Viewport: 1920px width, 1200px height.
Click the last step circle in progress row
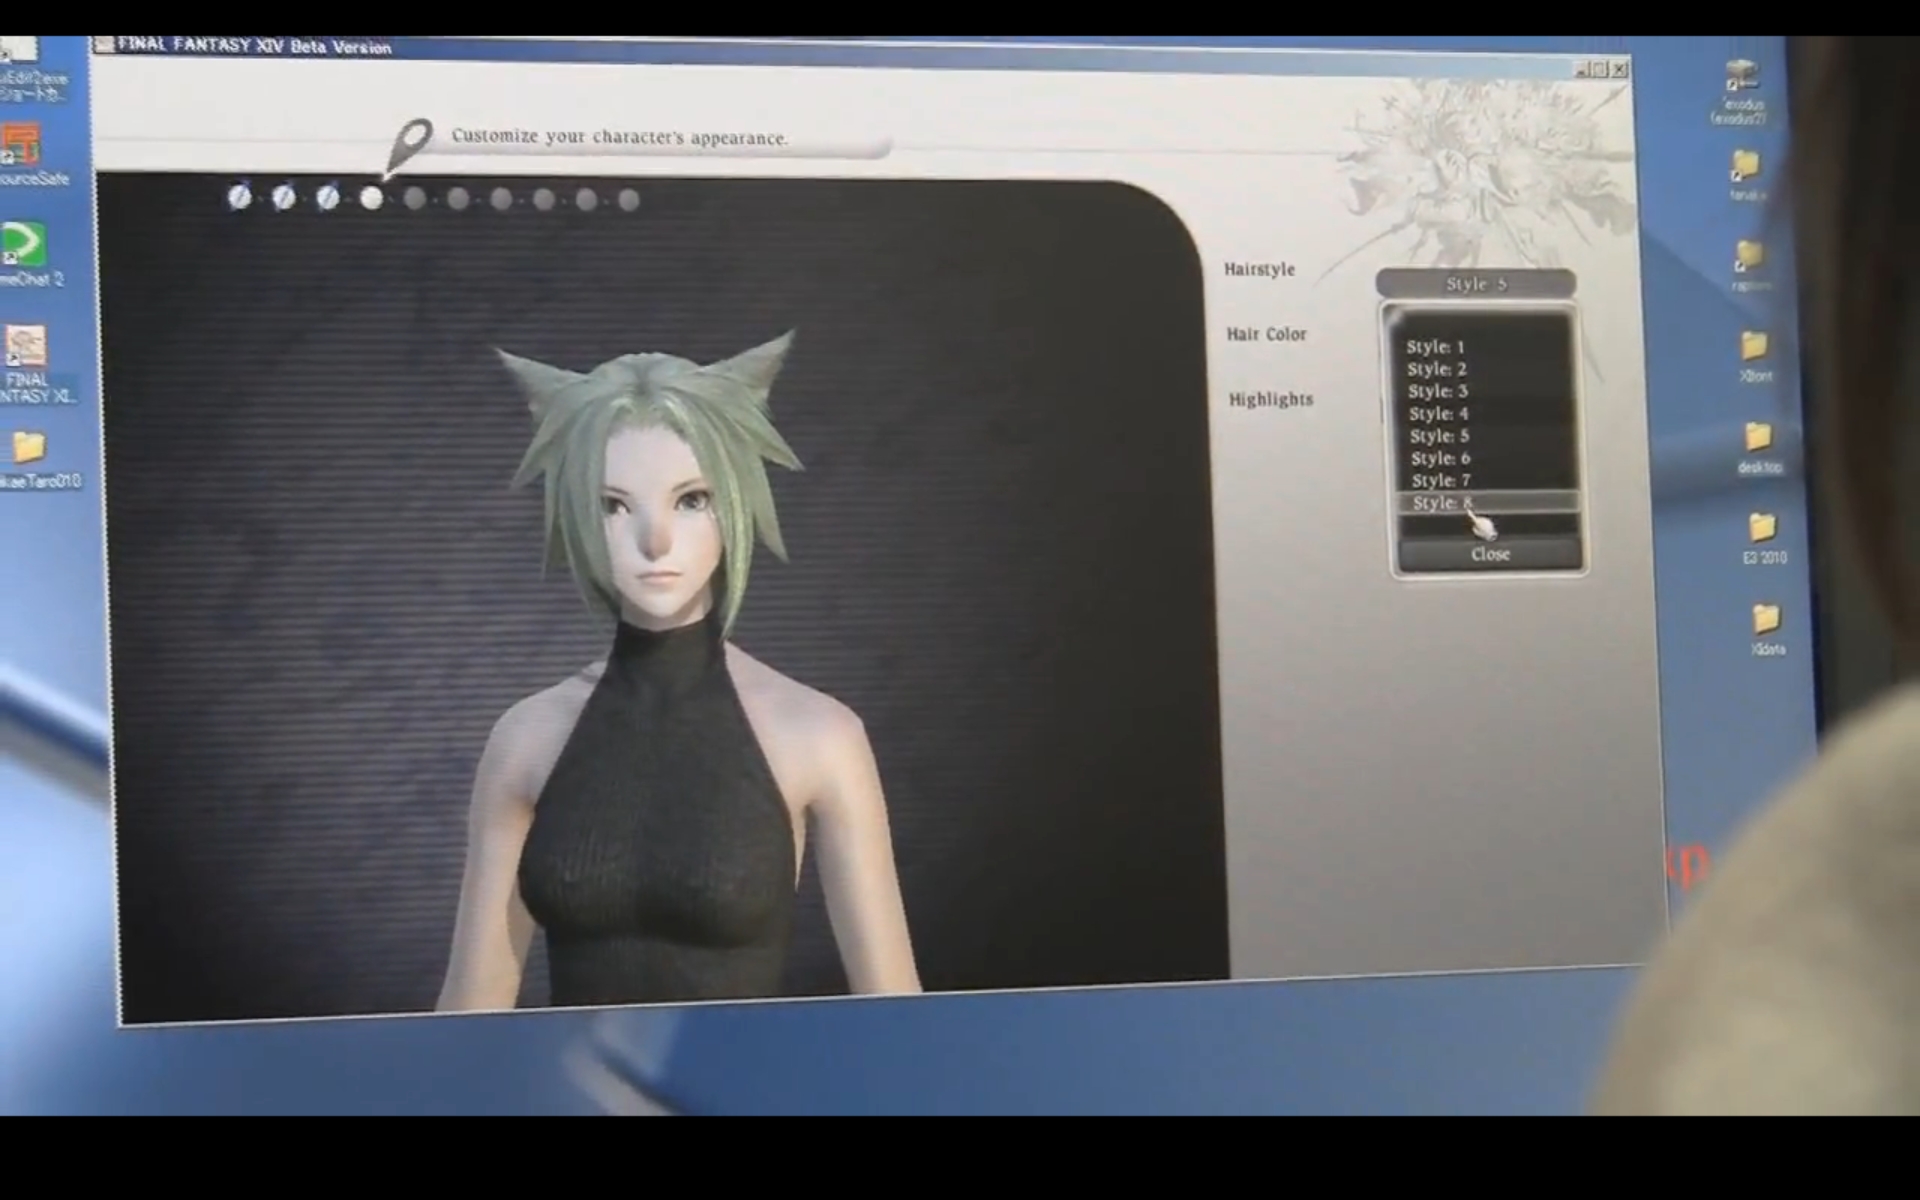pos(629,200)
